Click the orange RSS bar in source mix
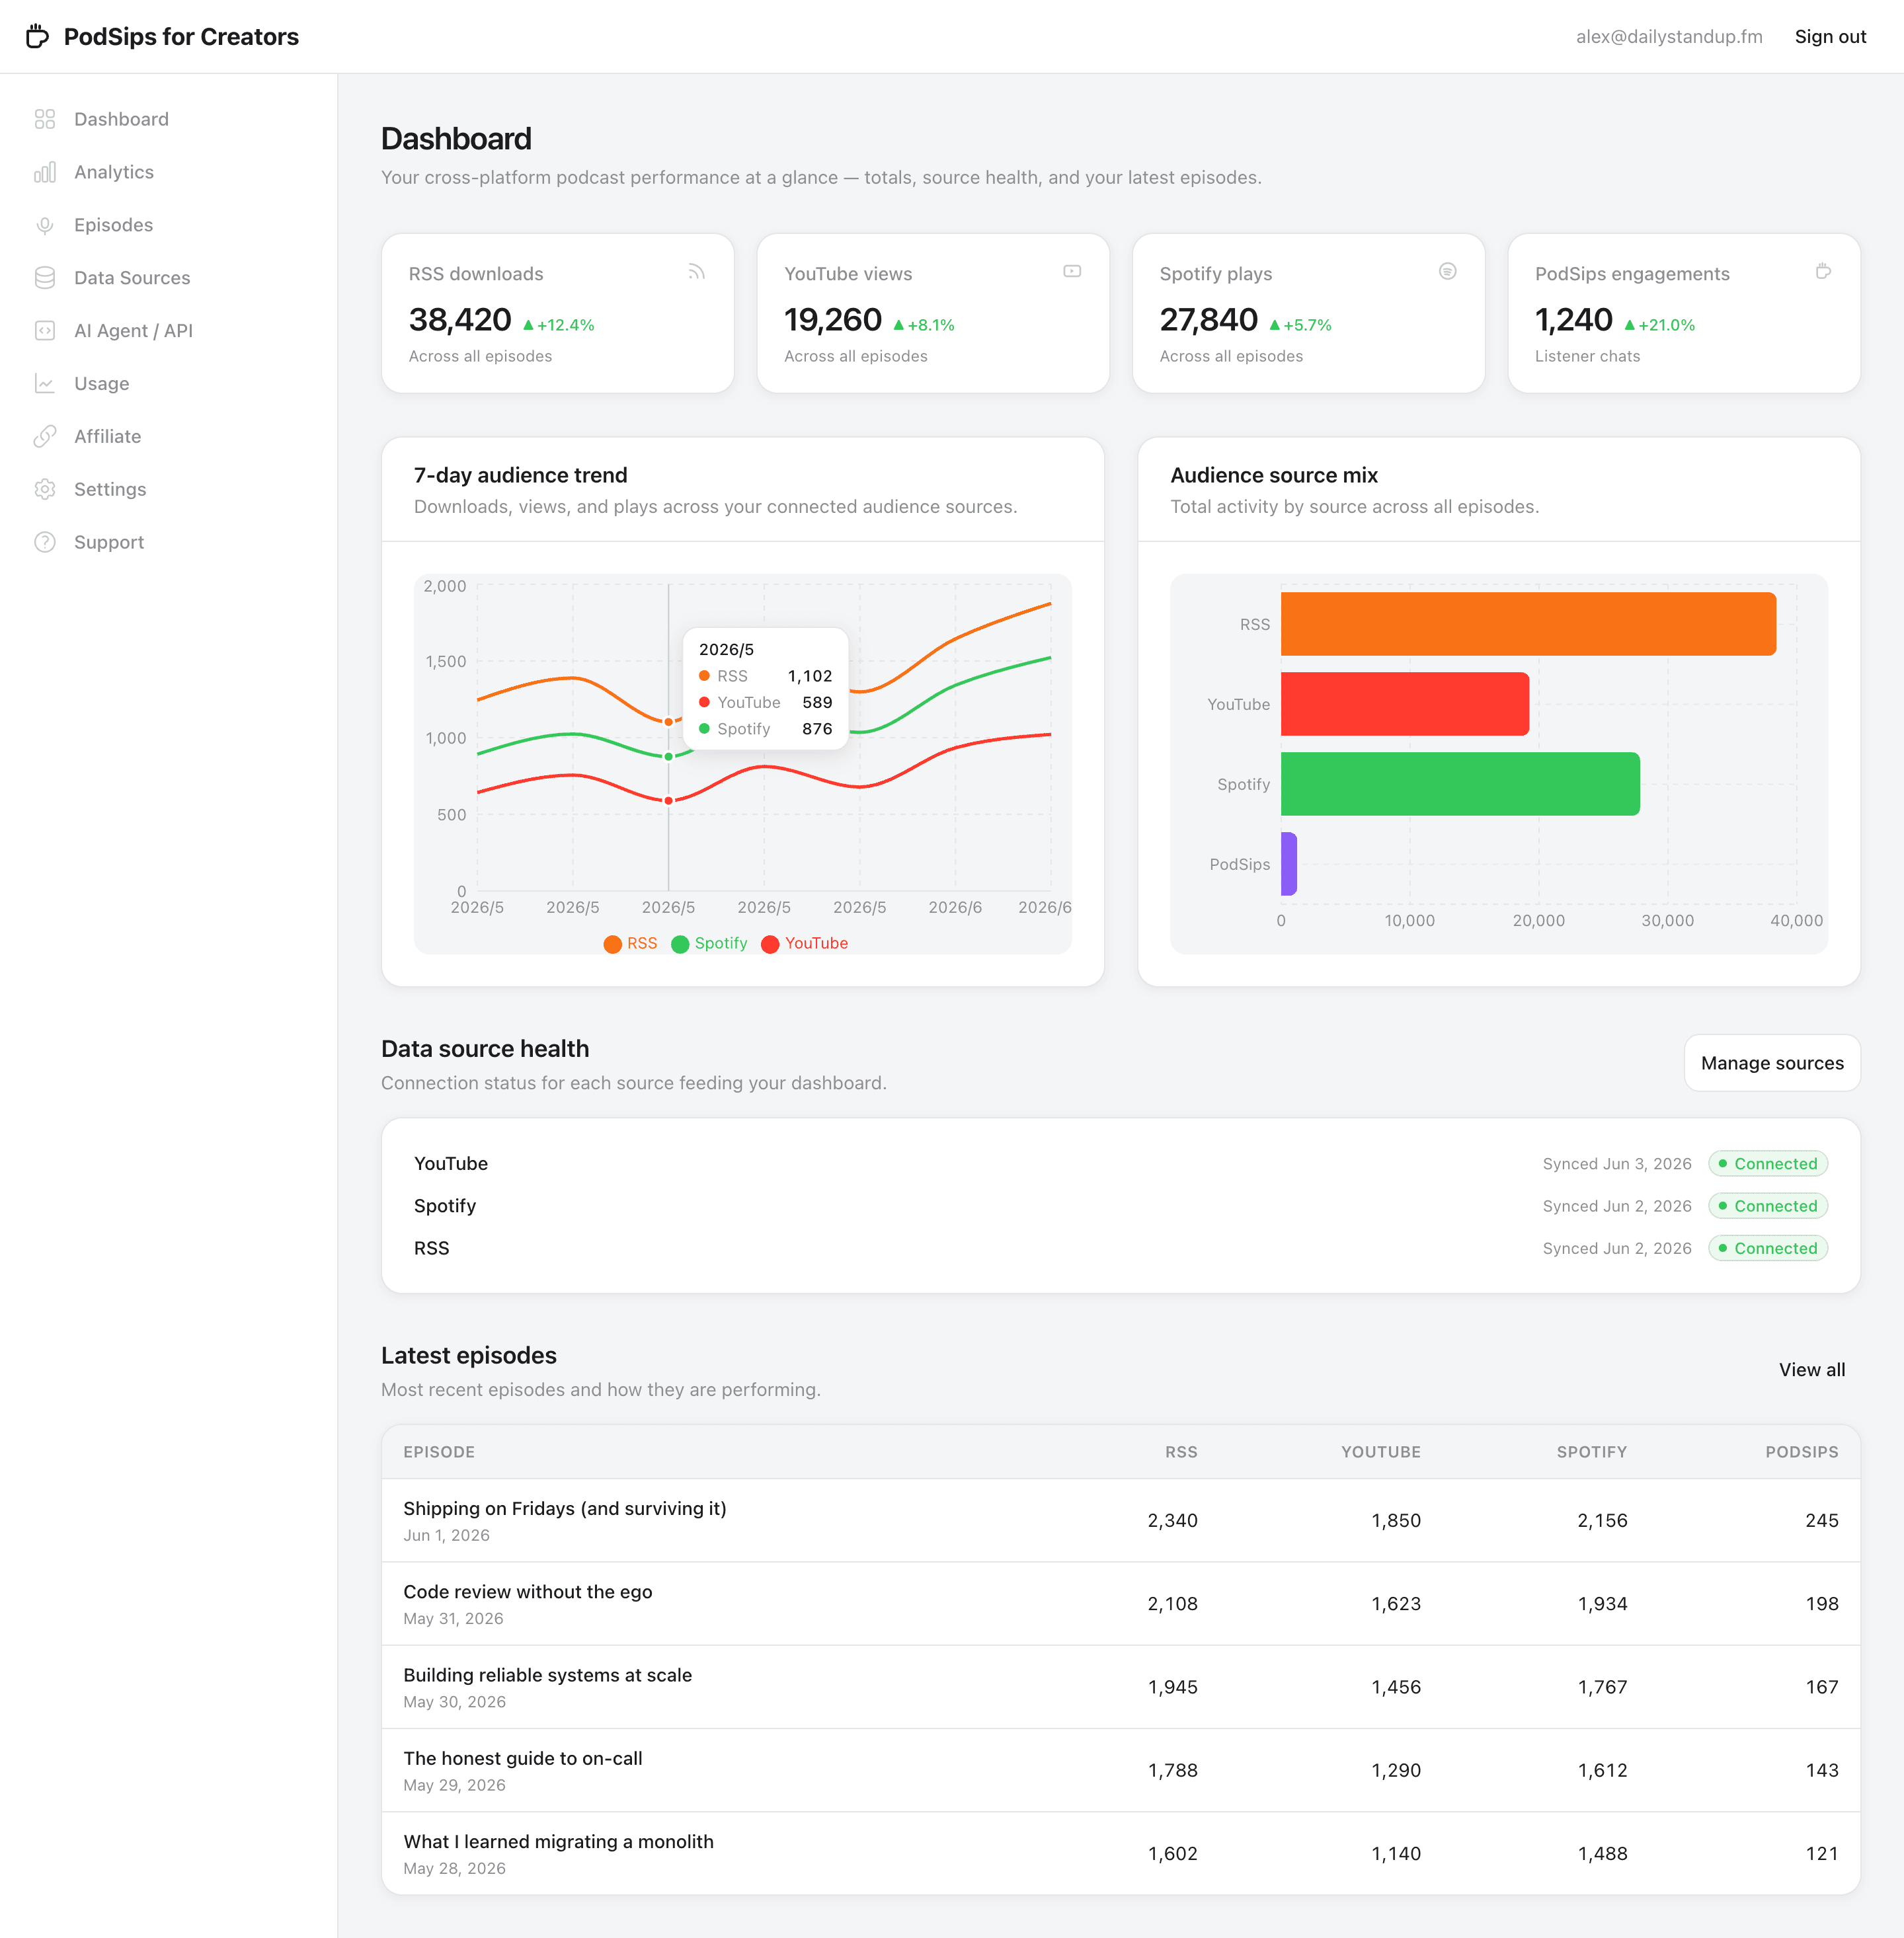The height and width of the screenshot is (1938, 1904). tap(1527, 624)
